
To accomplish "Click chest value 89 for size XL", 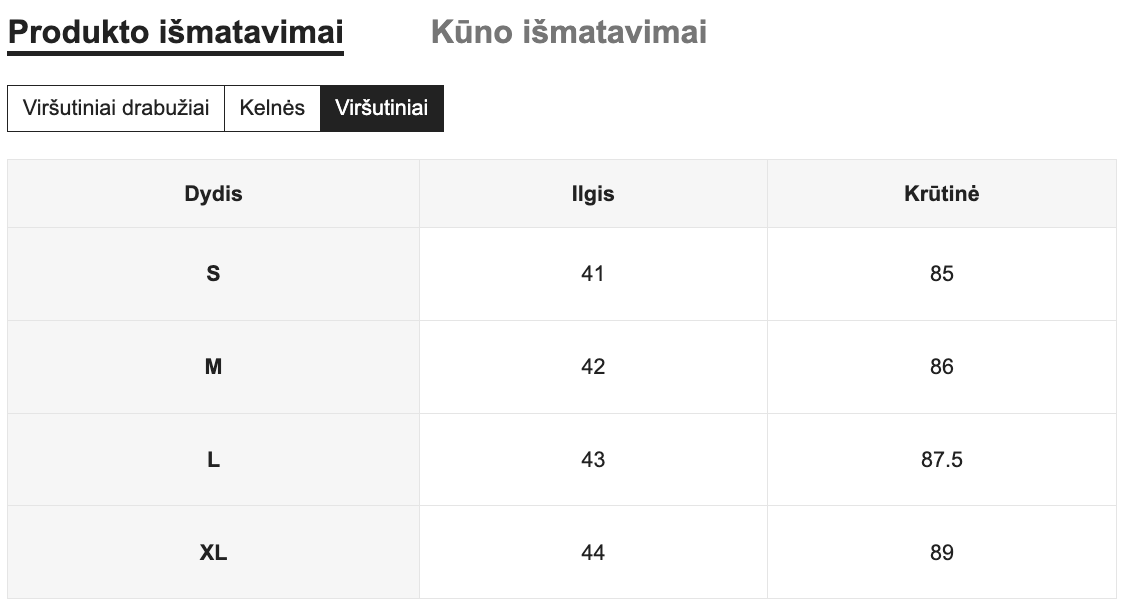I will pyautogui.click(x=942, y=552).
